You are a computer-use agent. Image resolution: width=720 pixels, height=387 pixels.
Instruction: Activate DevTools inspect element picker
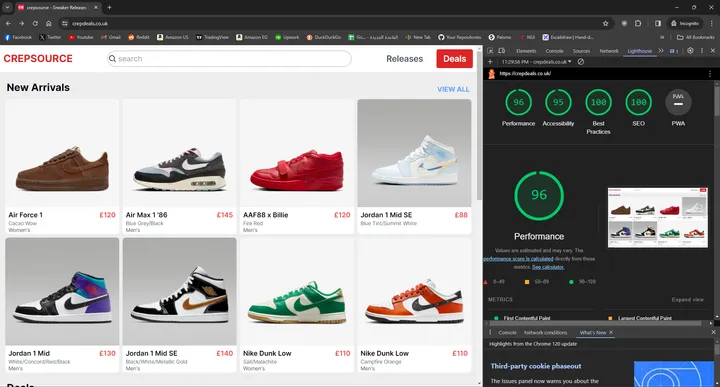[490, 50]
